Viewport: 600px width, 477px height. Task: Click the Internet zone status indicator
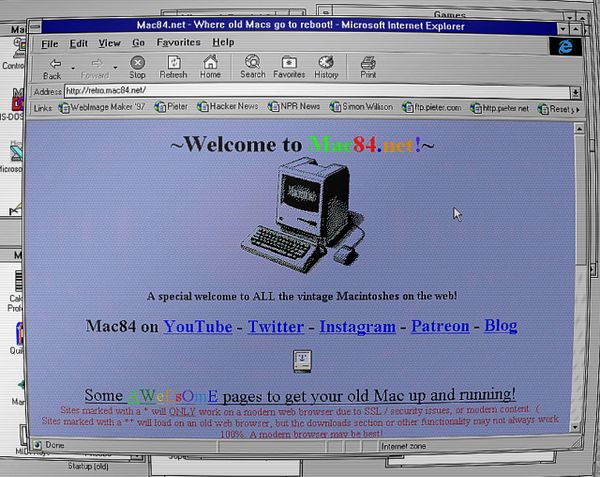(x=403, y=446)
